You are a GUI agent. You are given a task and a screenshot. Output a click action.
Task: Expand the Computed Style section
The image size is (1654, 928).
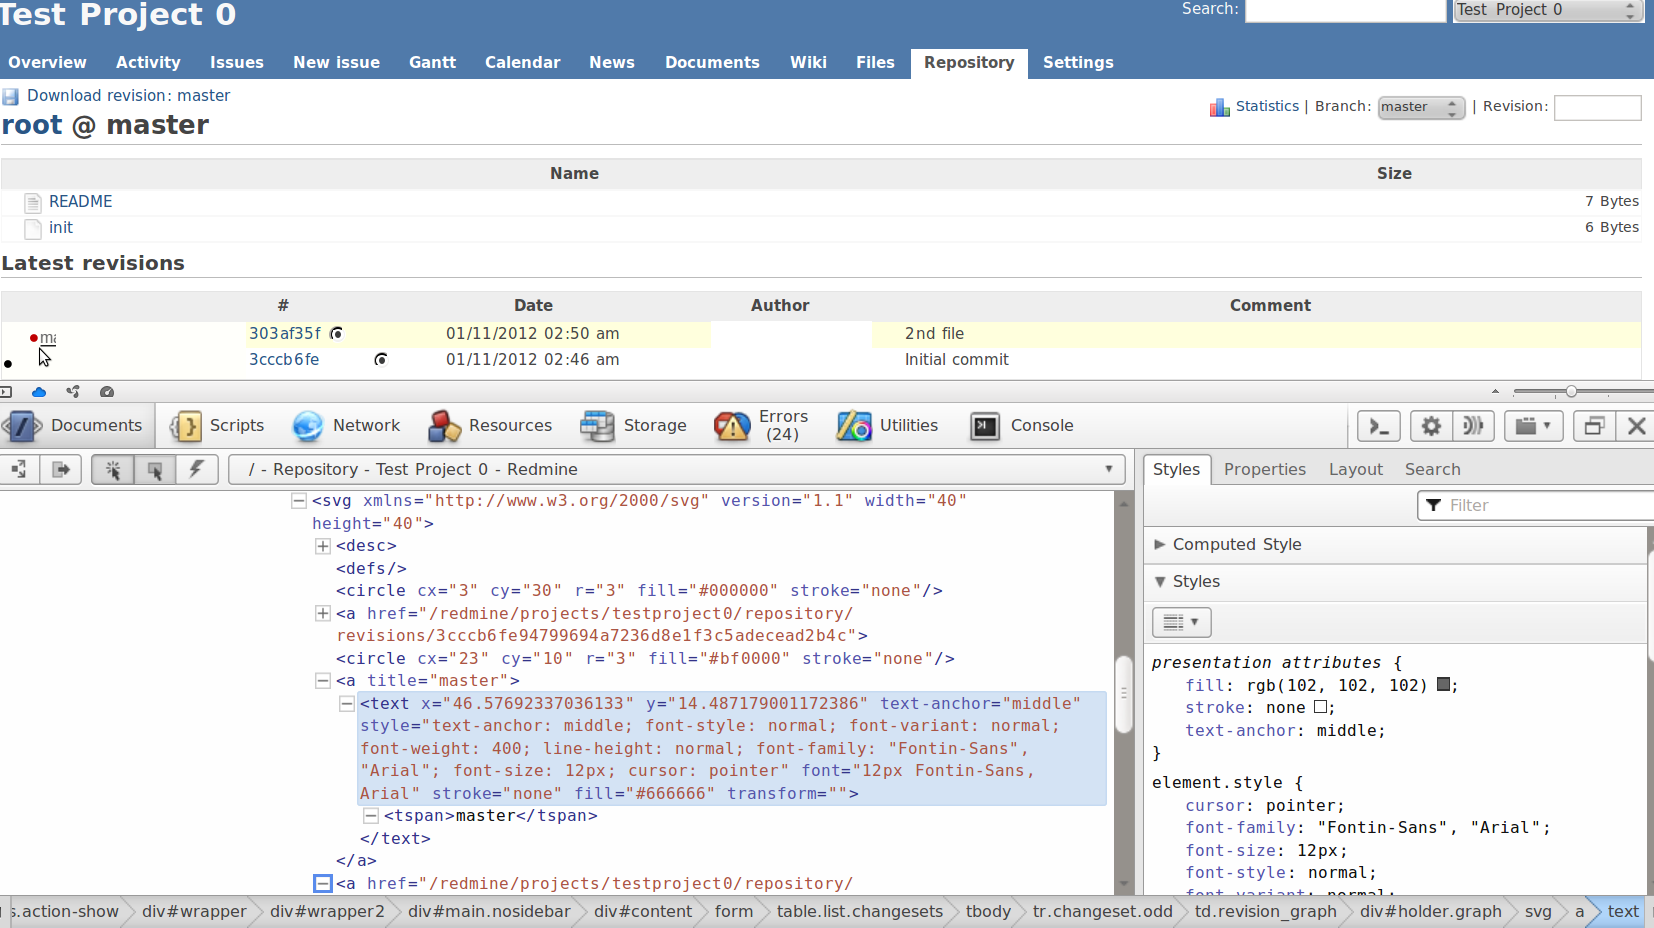click(1395, 544)
